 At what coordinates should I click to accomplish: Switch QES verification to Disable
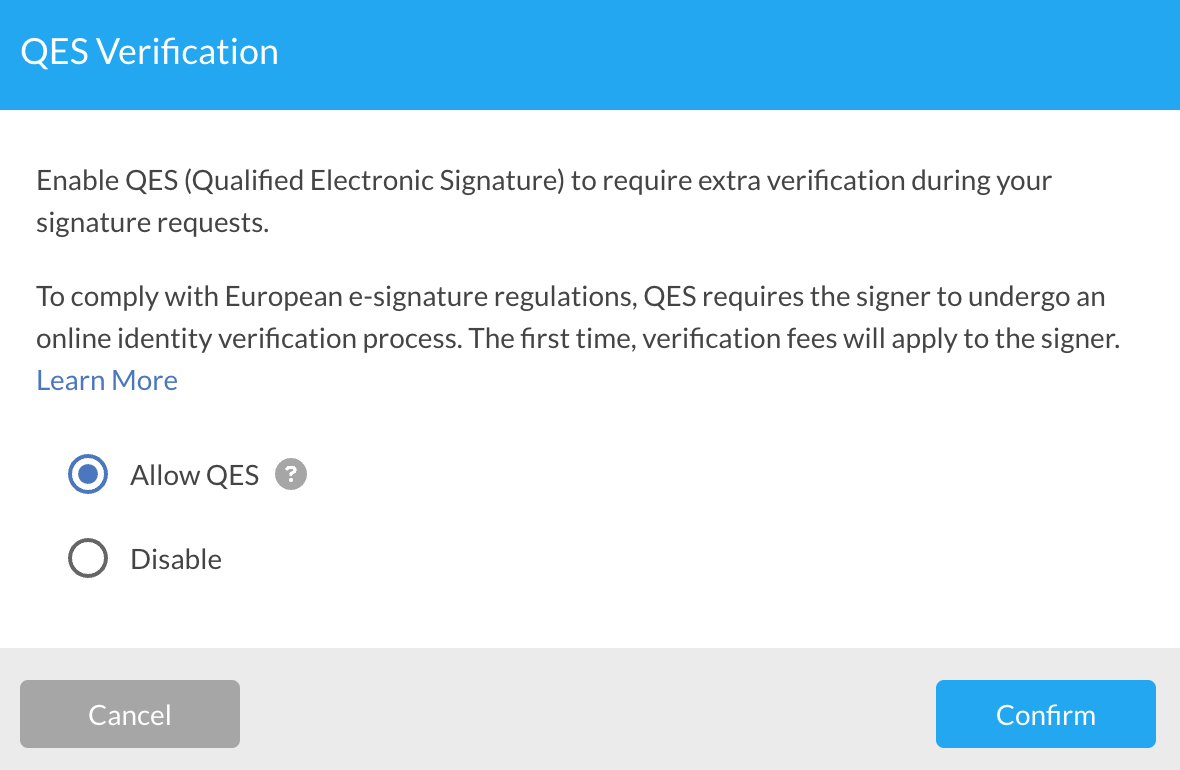[87, 558]
